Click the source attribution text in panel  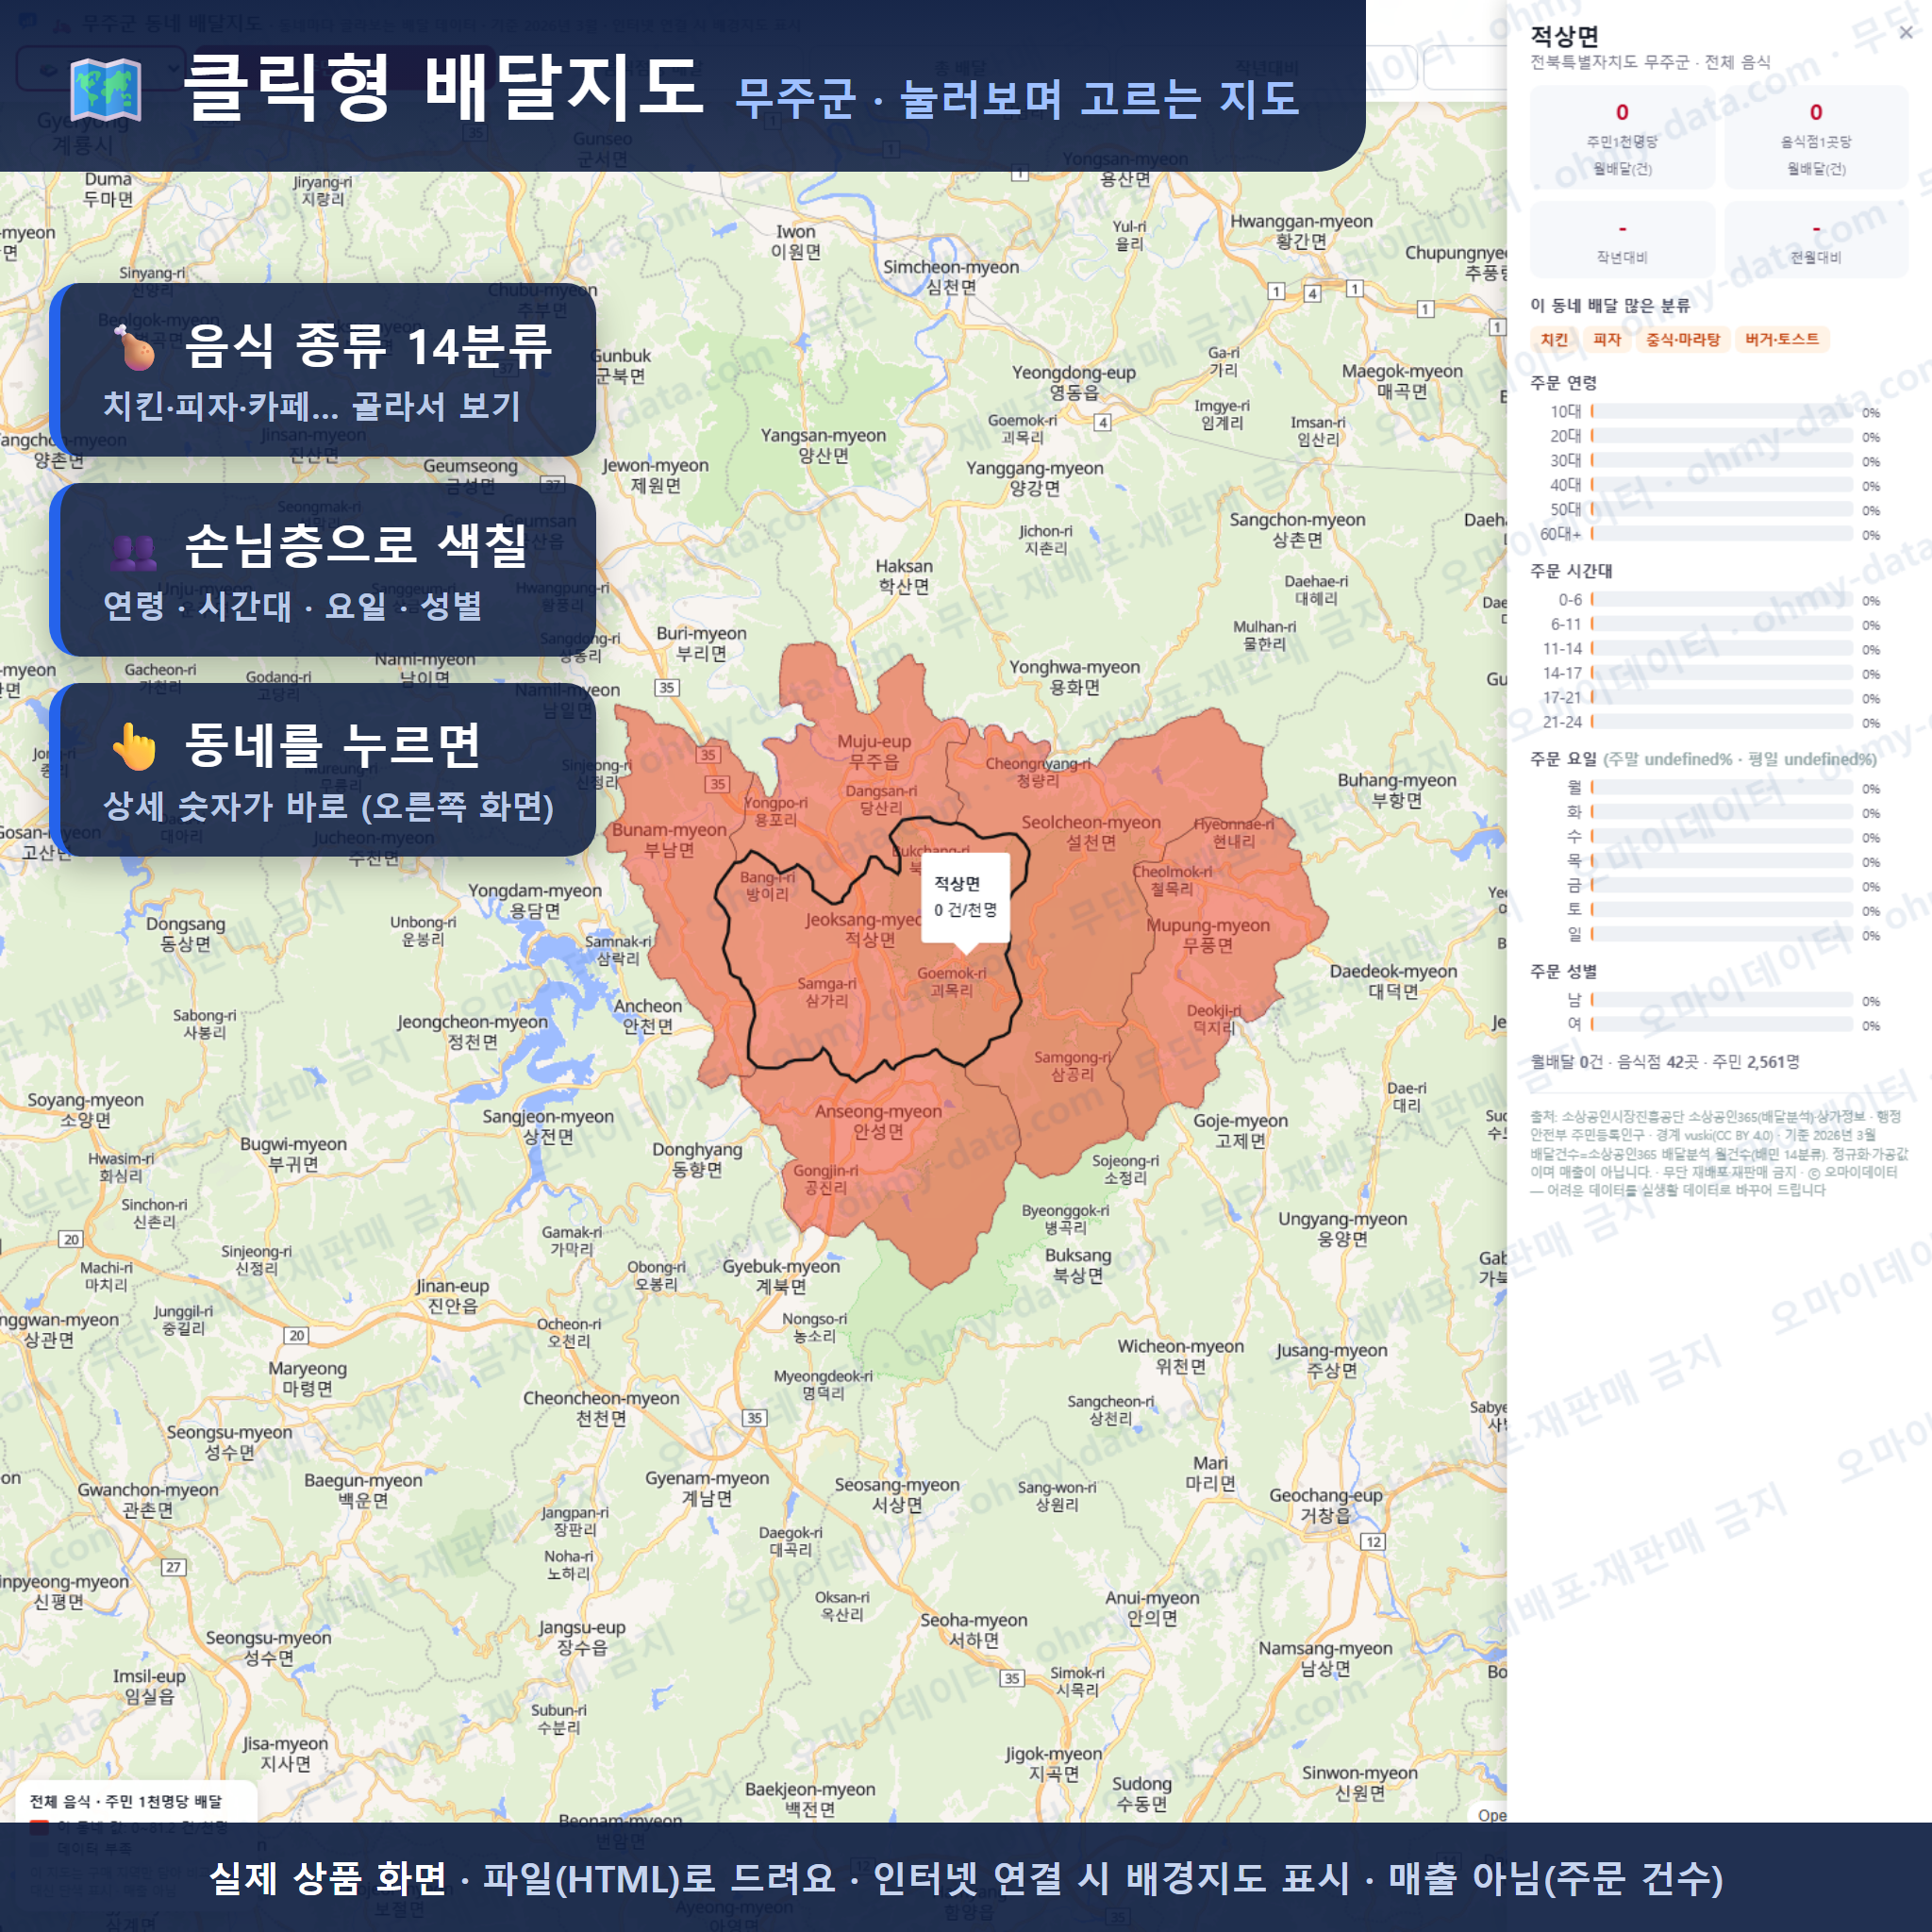[x=1718, y=1153]
